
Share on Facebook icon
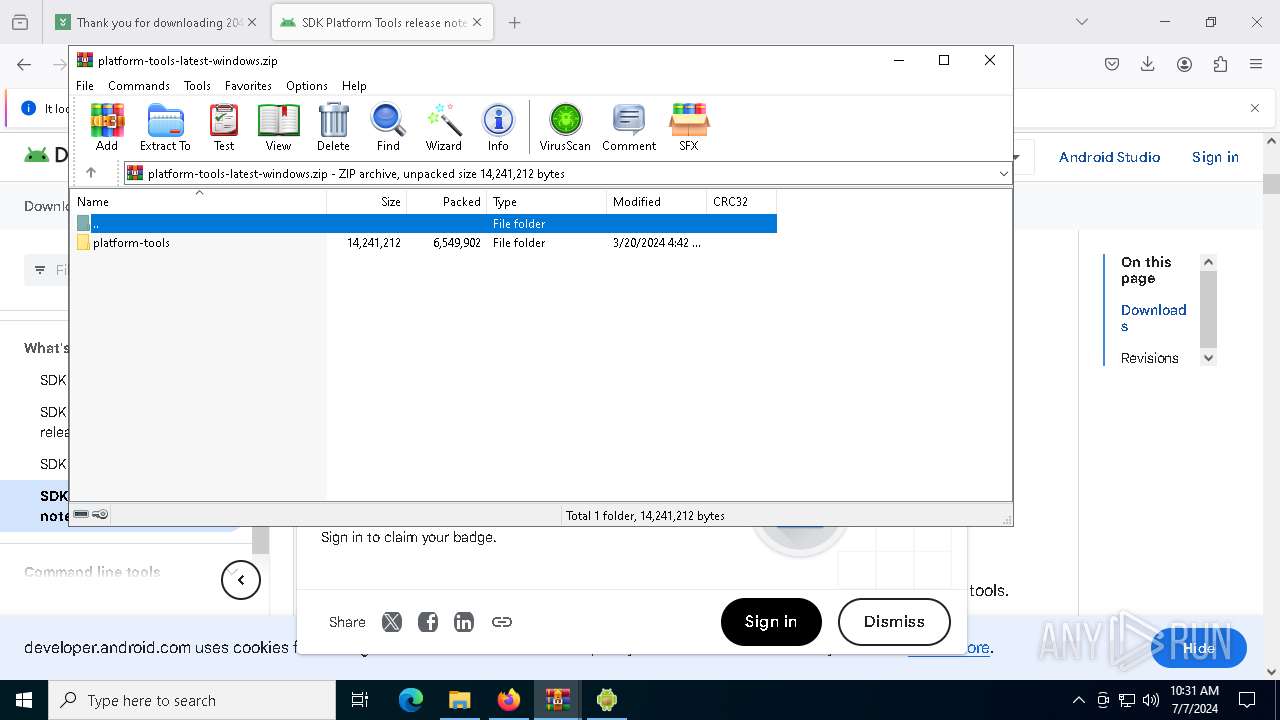(428, 622)
